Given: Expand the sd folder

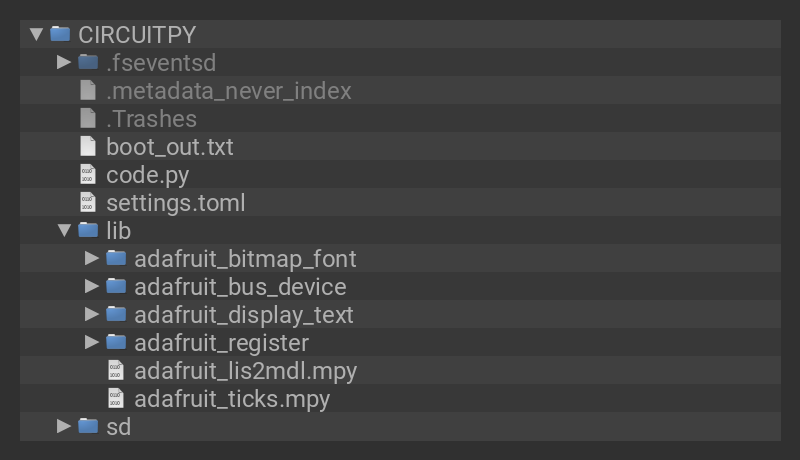Looking at the screenshot, I should [x=64, y=426].
